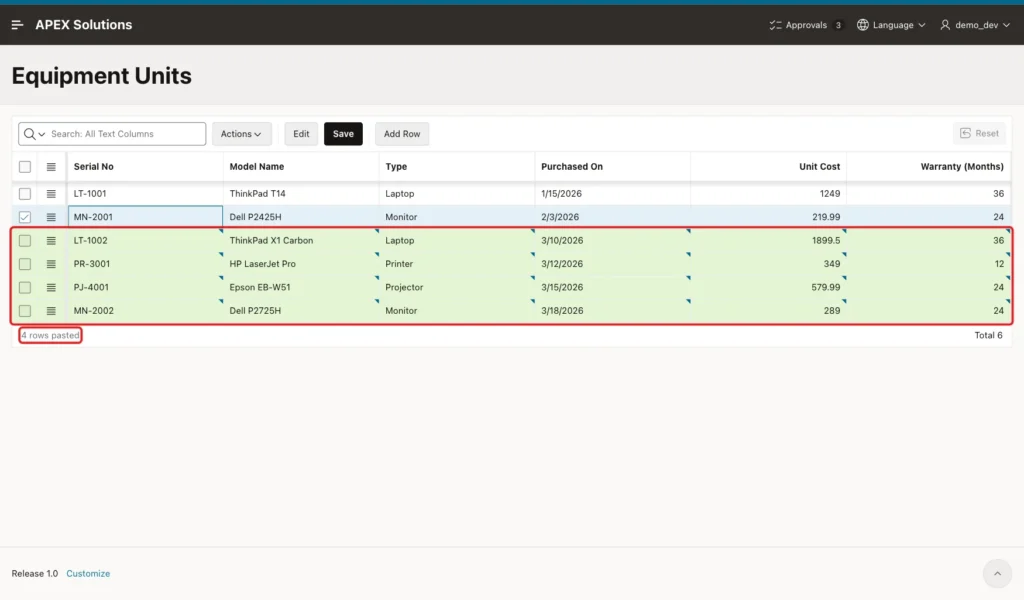
Task: Select the MN-2002 row checkbox
Action: click(x=25, y=311)
